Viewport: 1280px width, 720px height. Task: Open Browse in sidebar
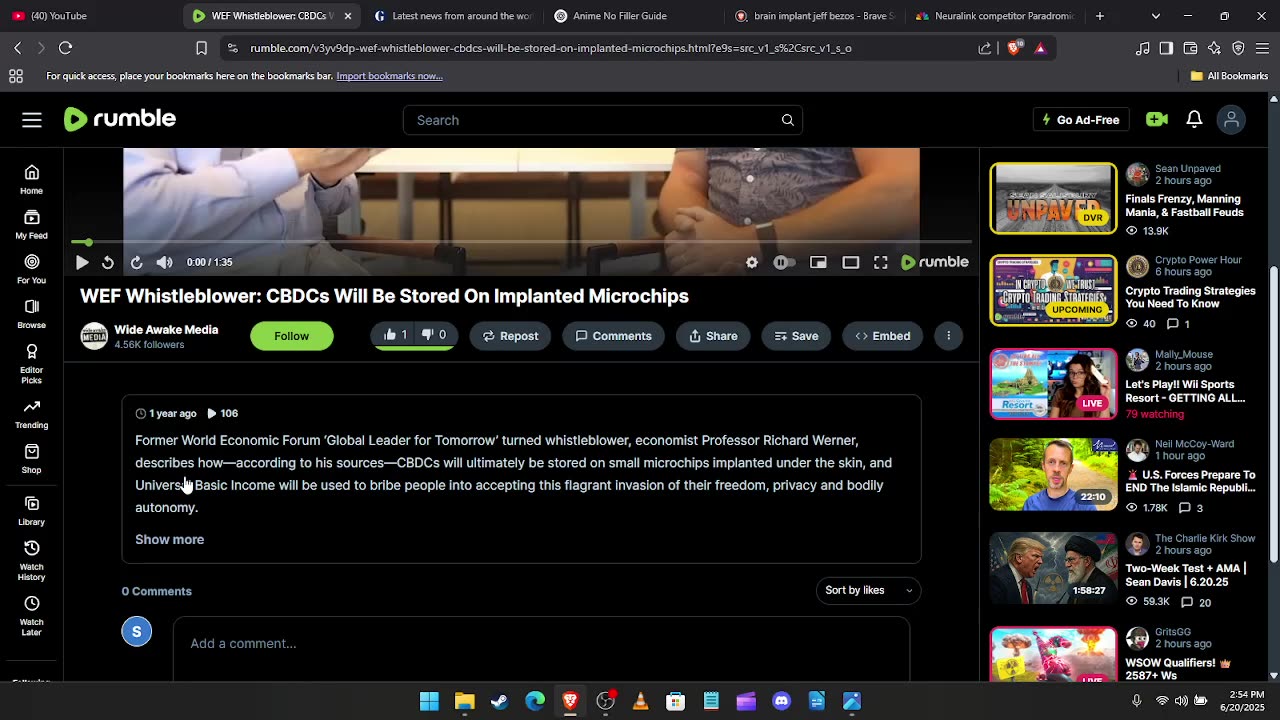coord(32,314)
